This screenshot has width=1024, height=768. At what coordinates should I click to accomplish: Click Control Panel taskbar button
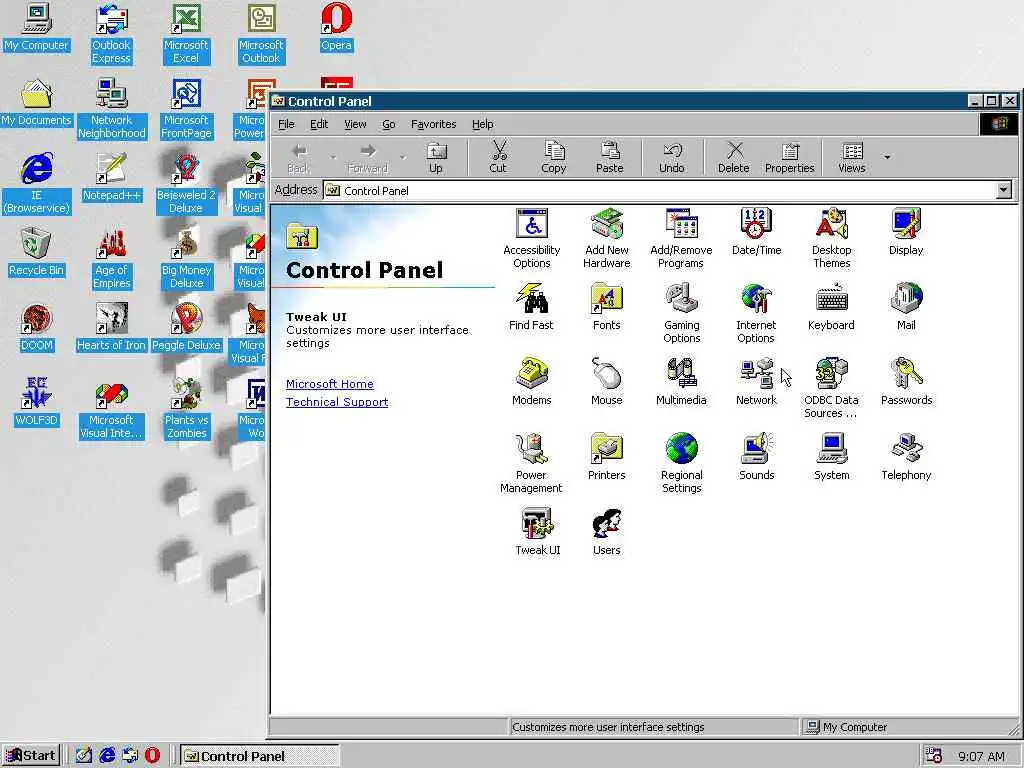[260, 756]
